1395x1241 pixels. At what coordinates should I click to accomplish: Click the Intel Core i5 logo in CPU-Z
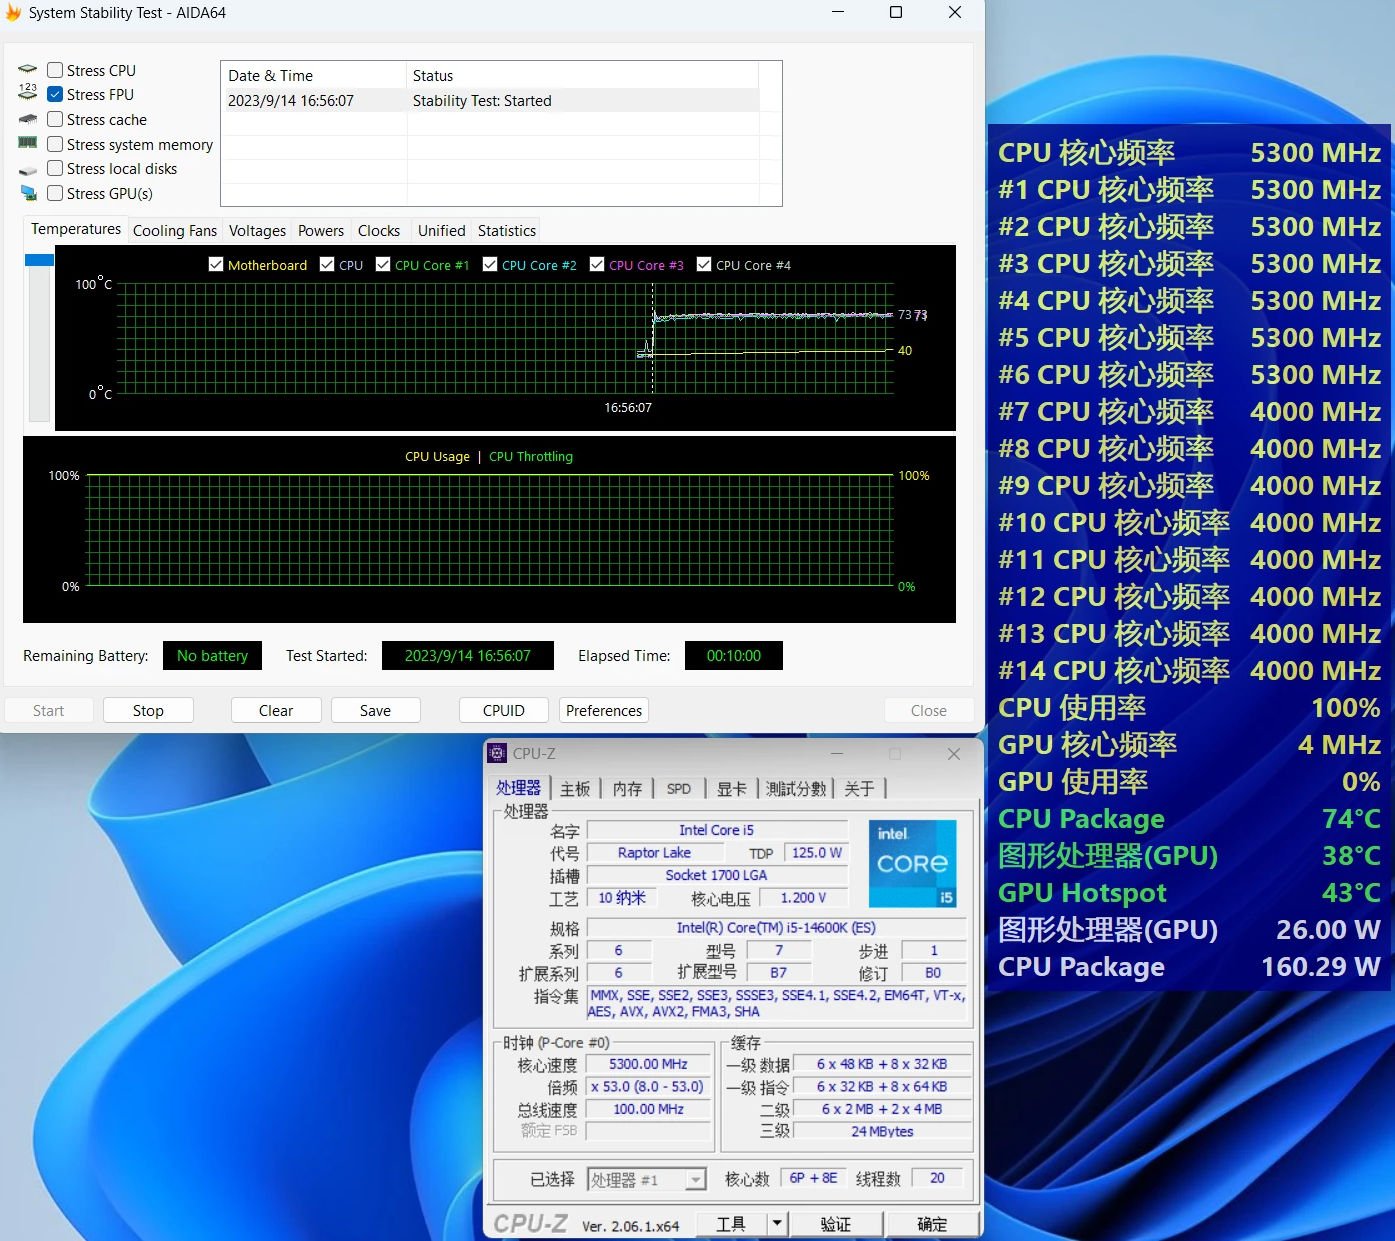tap(911, 862)
